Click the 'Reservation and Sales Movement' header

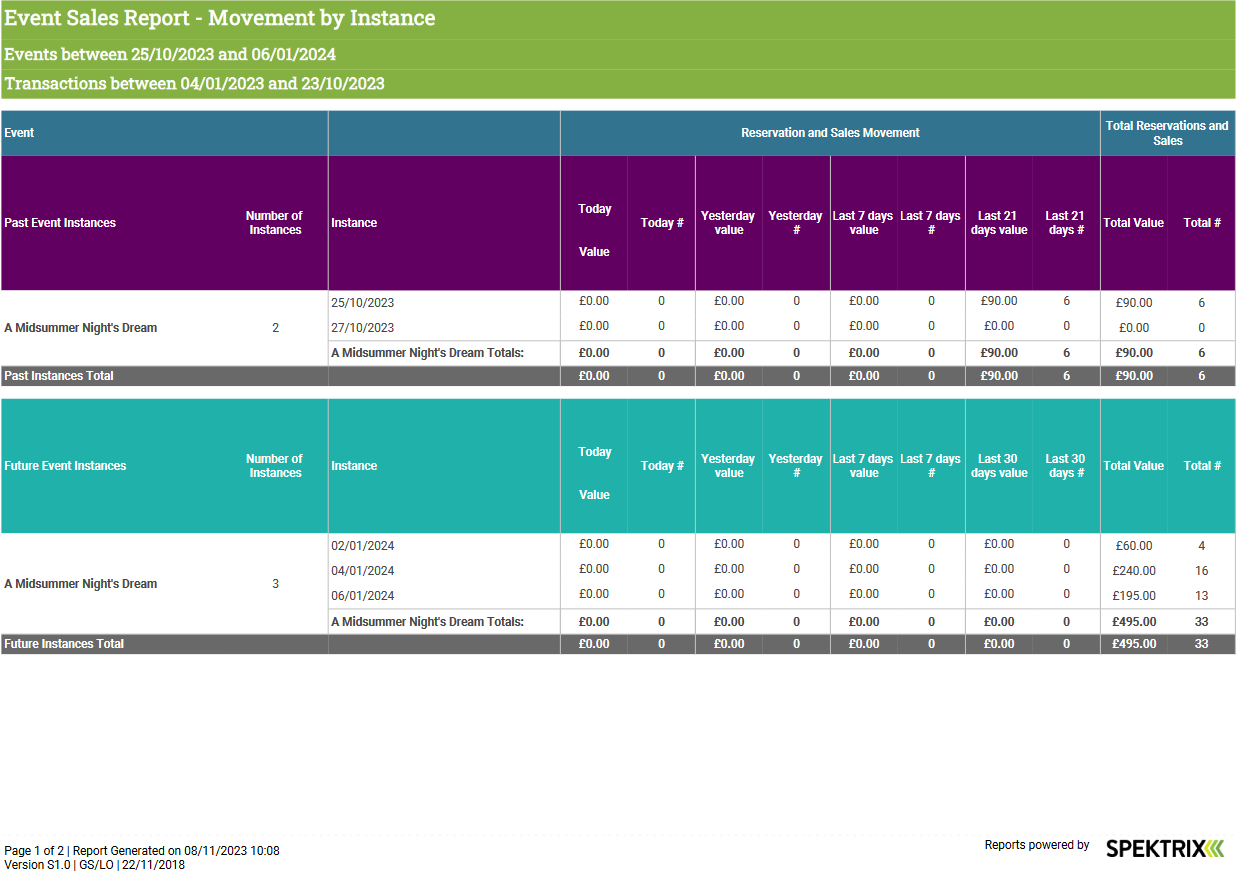(830, 133)
